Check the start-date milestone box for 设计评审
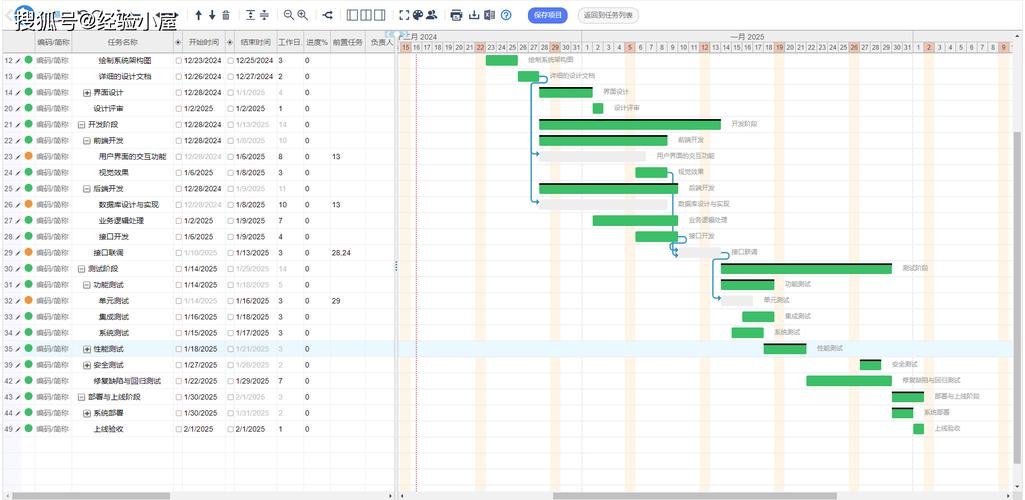1025x500 pixels. (x=179, y=108)
